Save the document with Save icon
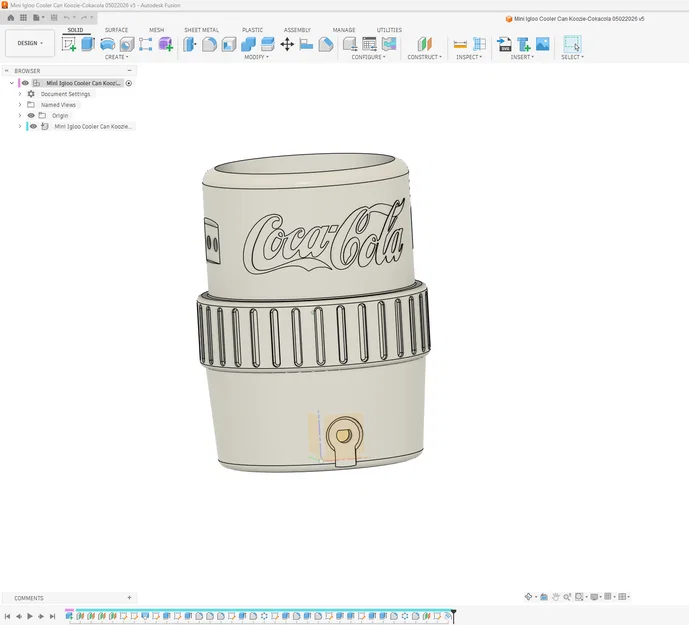The image size is (689, 625). pos(54,18)
